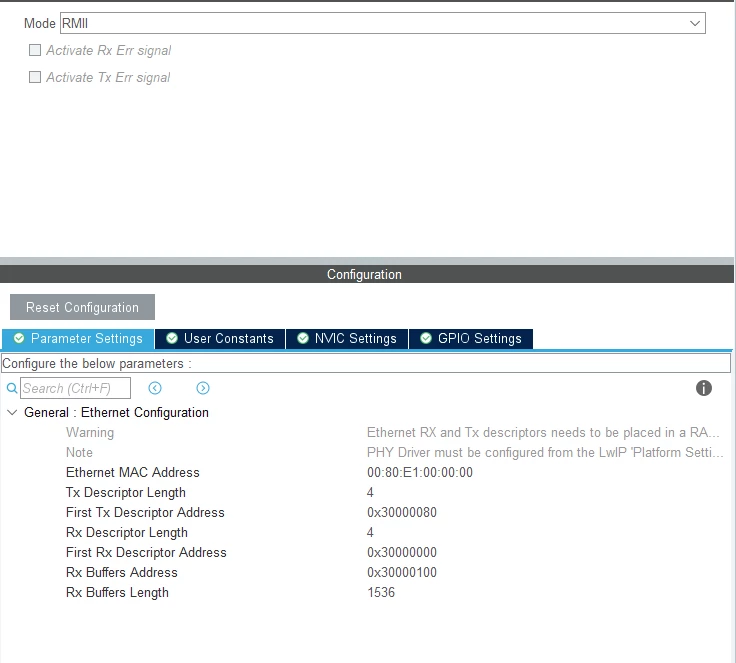This screenshot has height=663, width=736.
Task: Select the Ethernet MAC Address row label
Action: point(133,472)
